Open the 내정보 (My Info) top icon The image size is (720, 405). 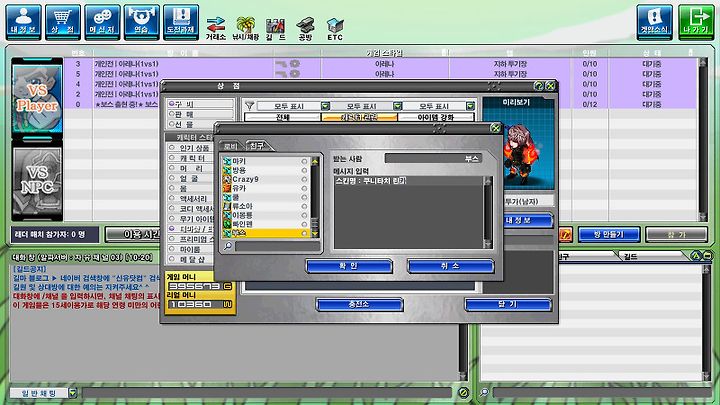pyautogui.click(x=23, y=22)
